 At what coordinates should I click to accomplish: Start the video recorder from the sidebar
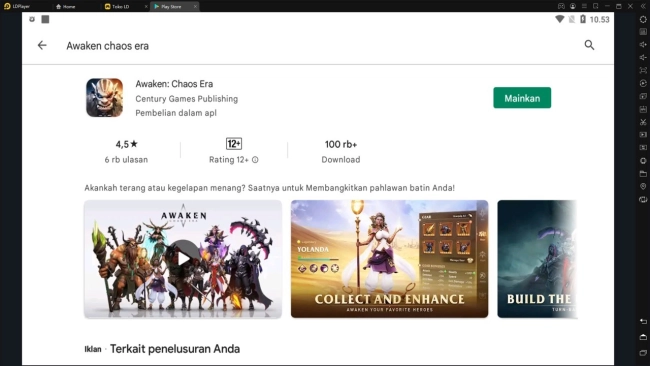click(x=643, y=135)
